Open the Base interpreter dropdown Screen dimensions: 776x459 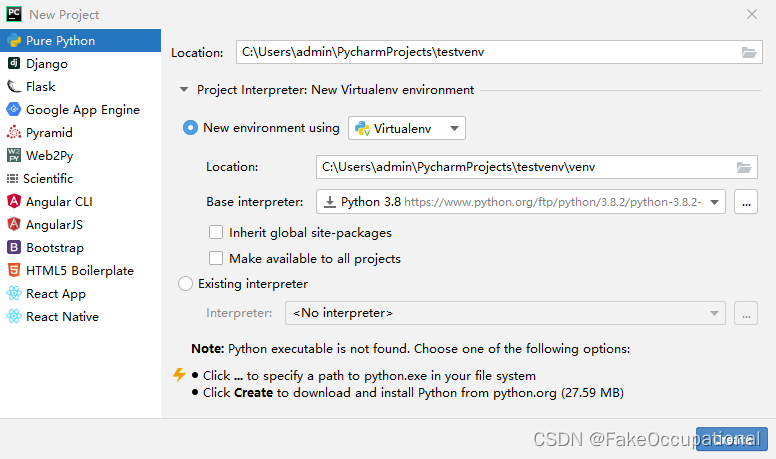521,202
